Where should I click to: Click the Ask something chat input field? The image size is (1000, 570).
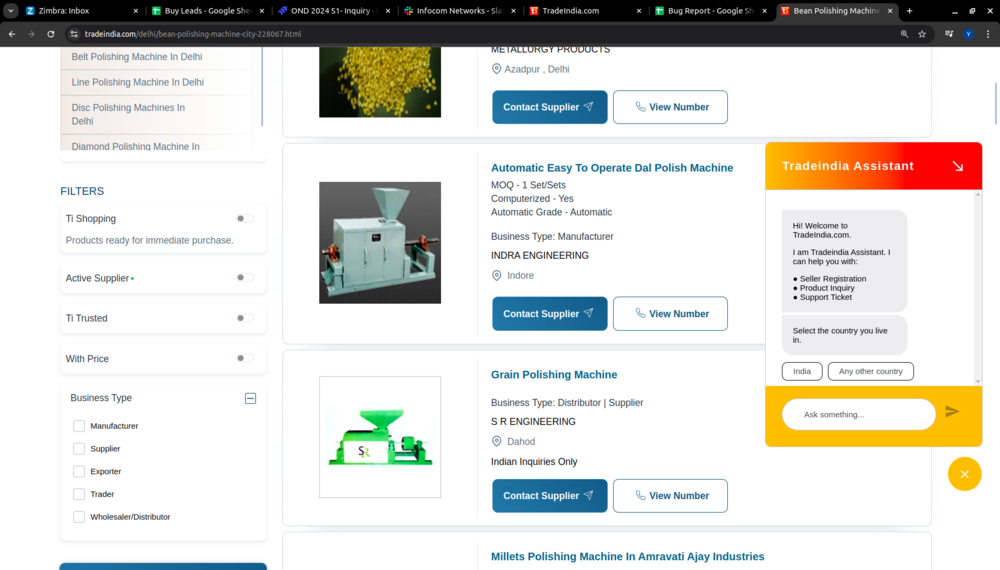(858, 414)
